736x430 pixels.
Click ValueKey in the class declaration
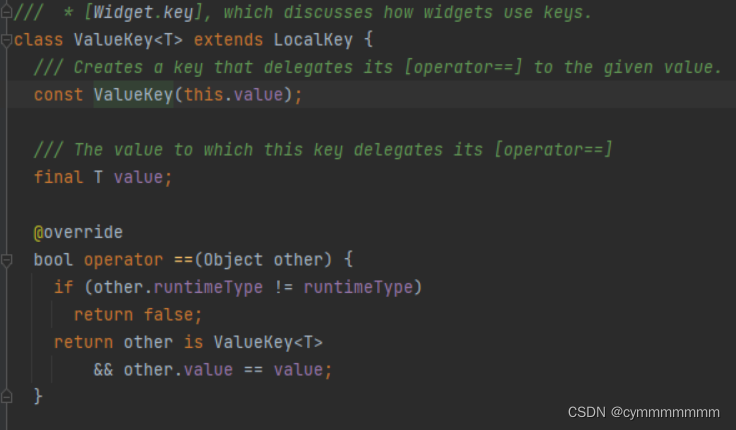113,40
